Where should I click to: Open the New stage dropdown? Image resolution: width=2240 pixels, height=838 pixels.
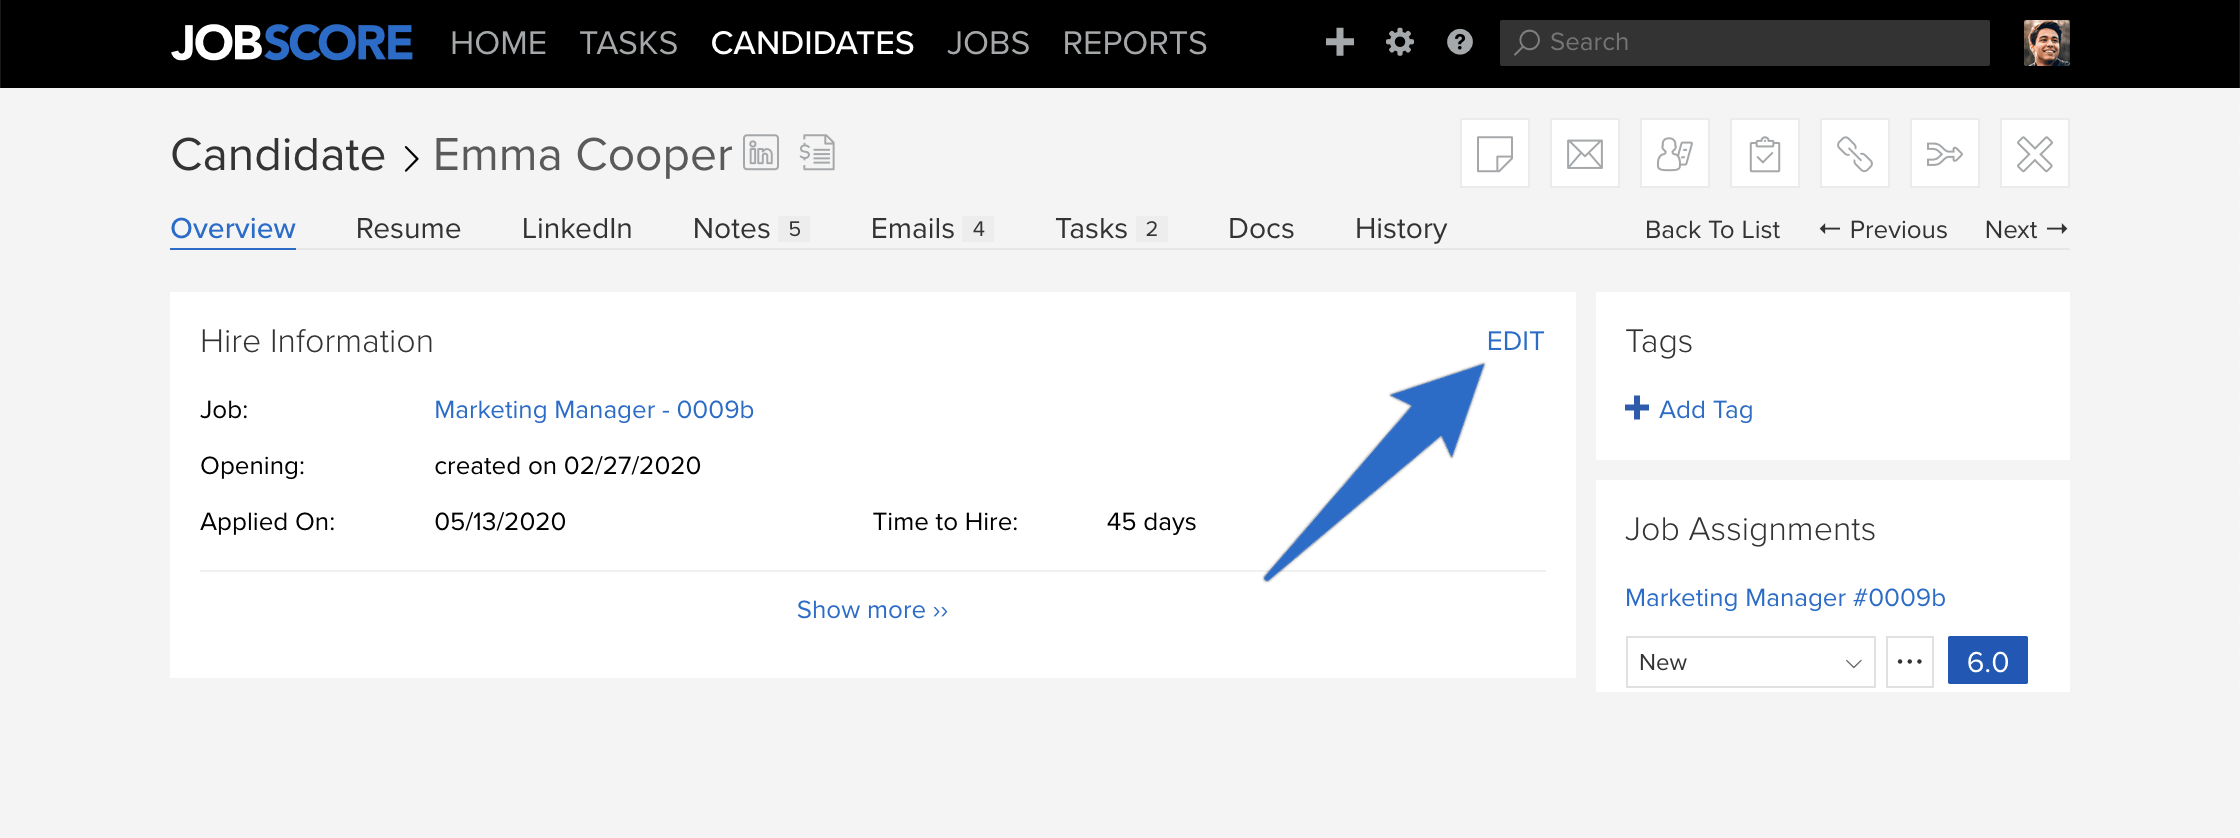[1750, 662]
